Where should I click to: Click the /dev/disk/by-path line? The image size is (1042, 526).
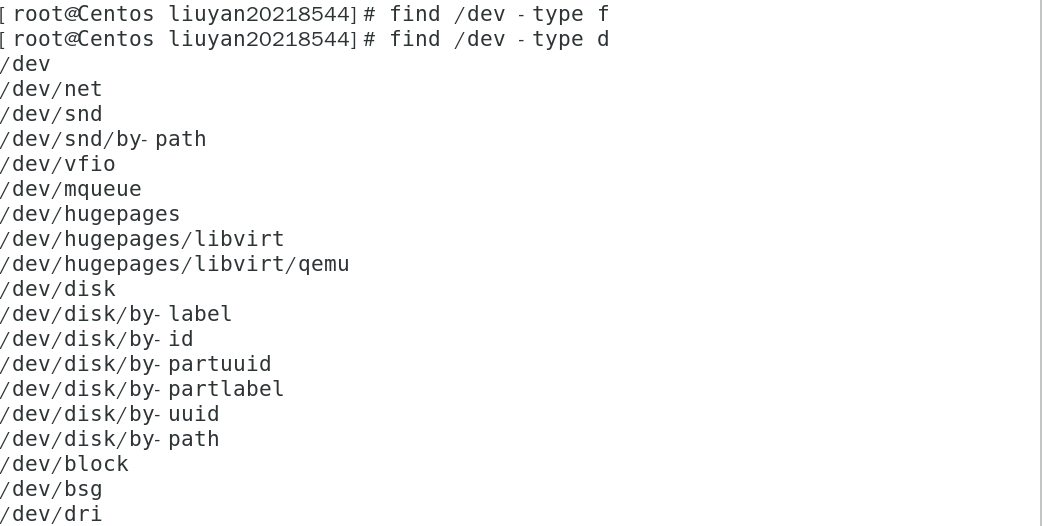point(109,439)
